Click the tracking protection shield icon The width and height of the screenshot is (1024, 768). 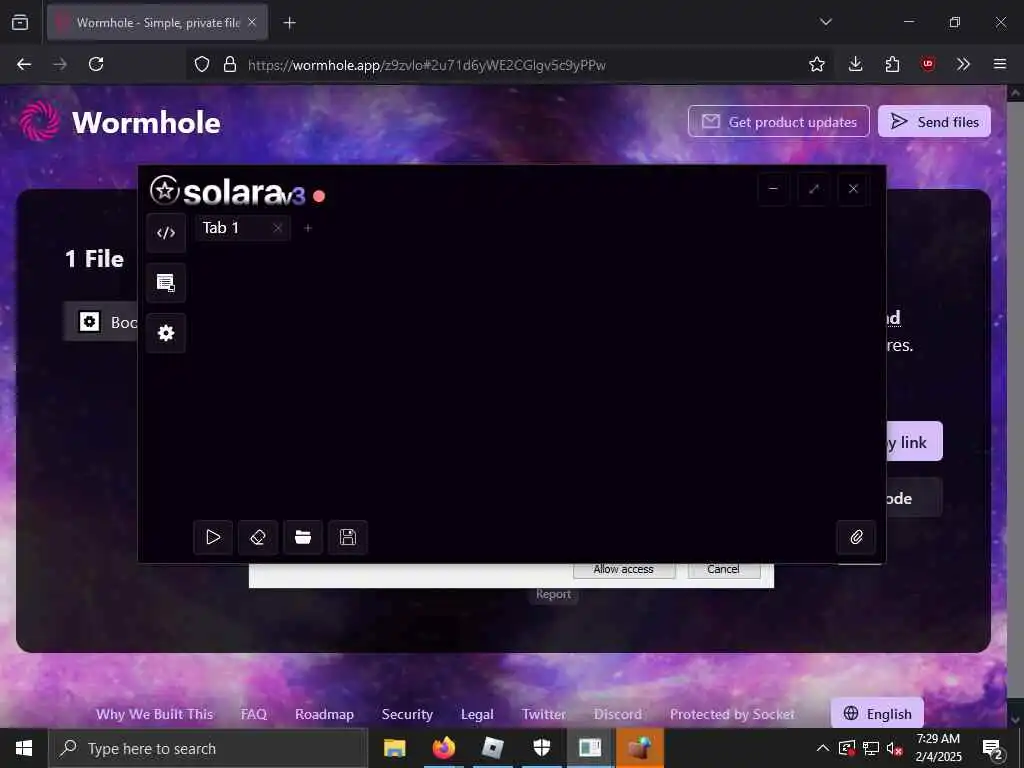202,64
